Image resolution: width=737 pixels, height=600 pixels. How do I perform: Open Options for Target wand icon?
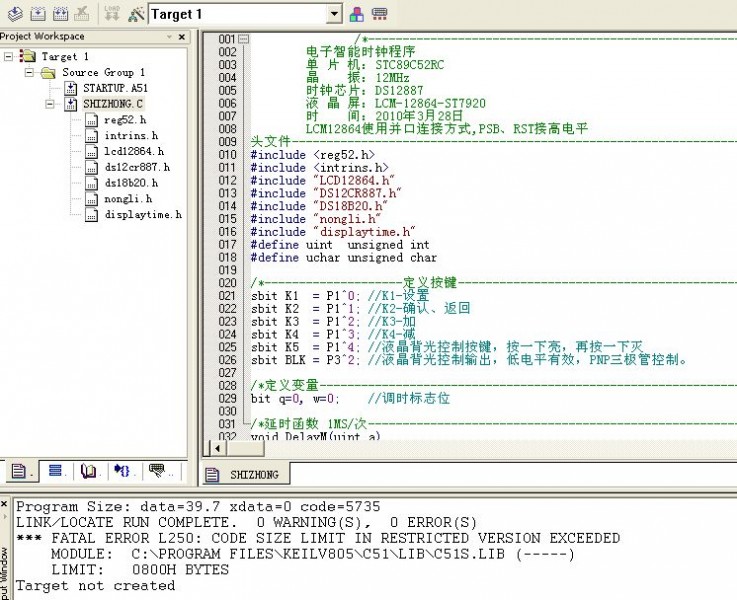(133, 14)
